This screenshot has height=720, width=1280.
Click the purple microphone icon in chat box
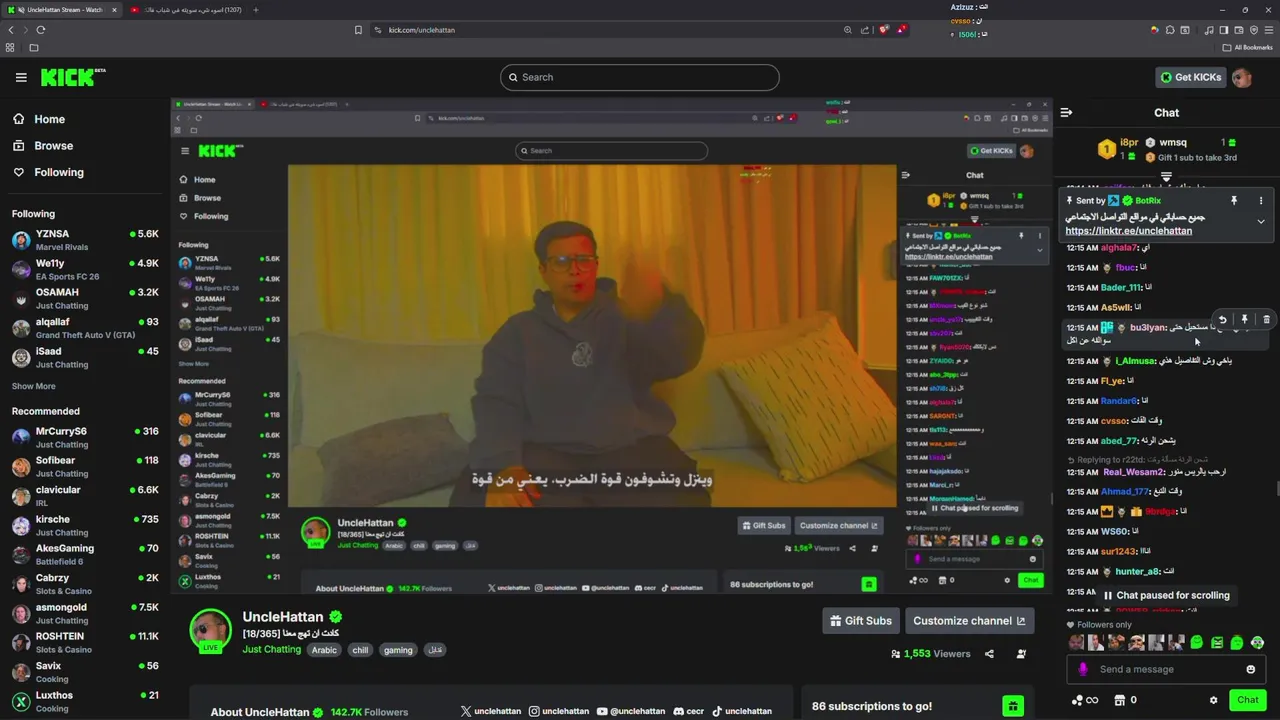tap(1083, 669)
